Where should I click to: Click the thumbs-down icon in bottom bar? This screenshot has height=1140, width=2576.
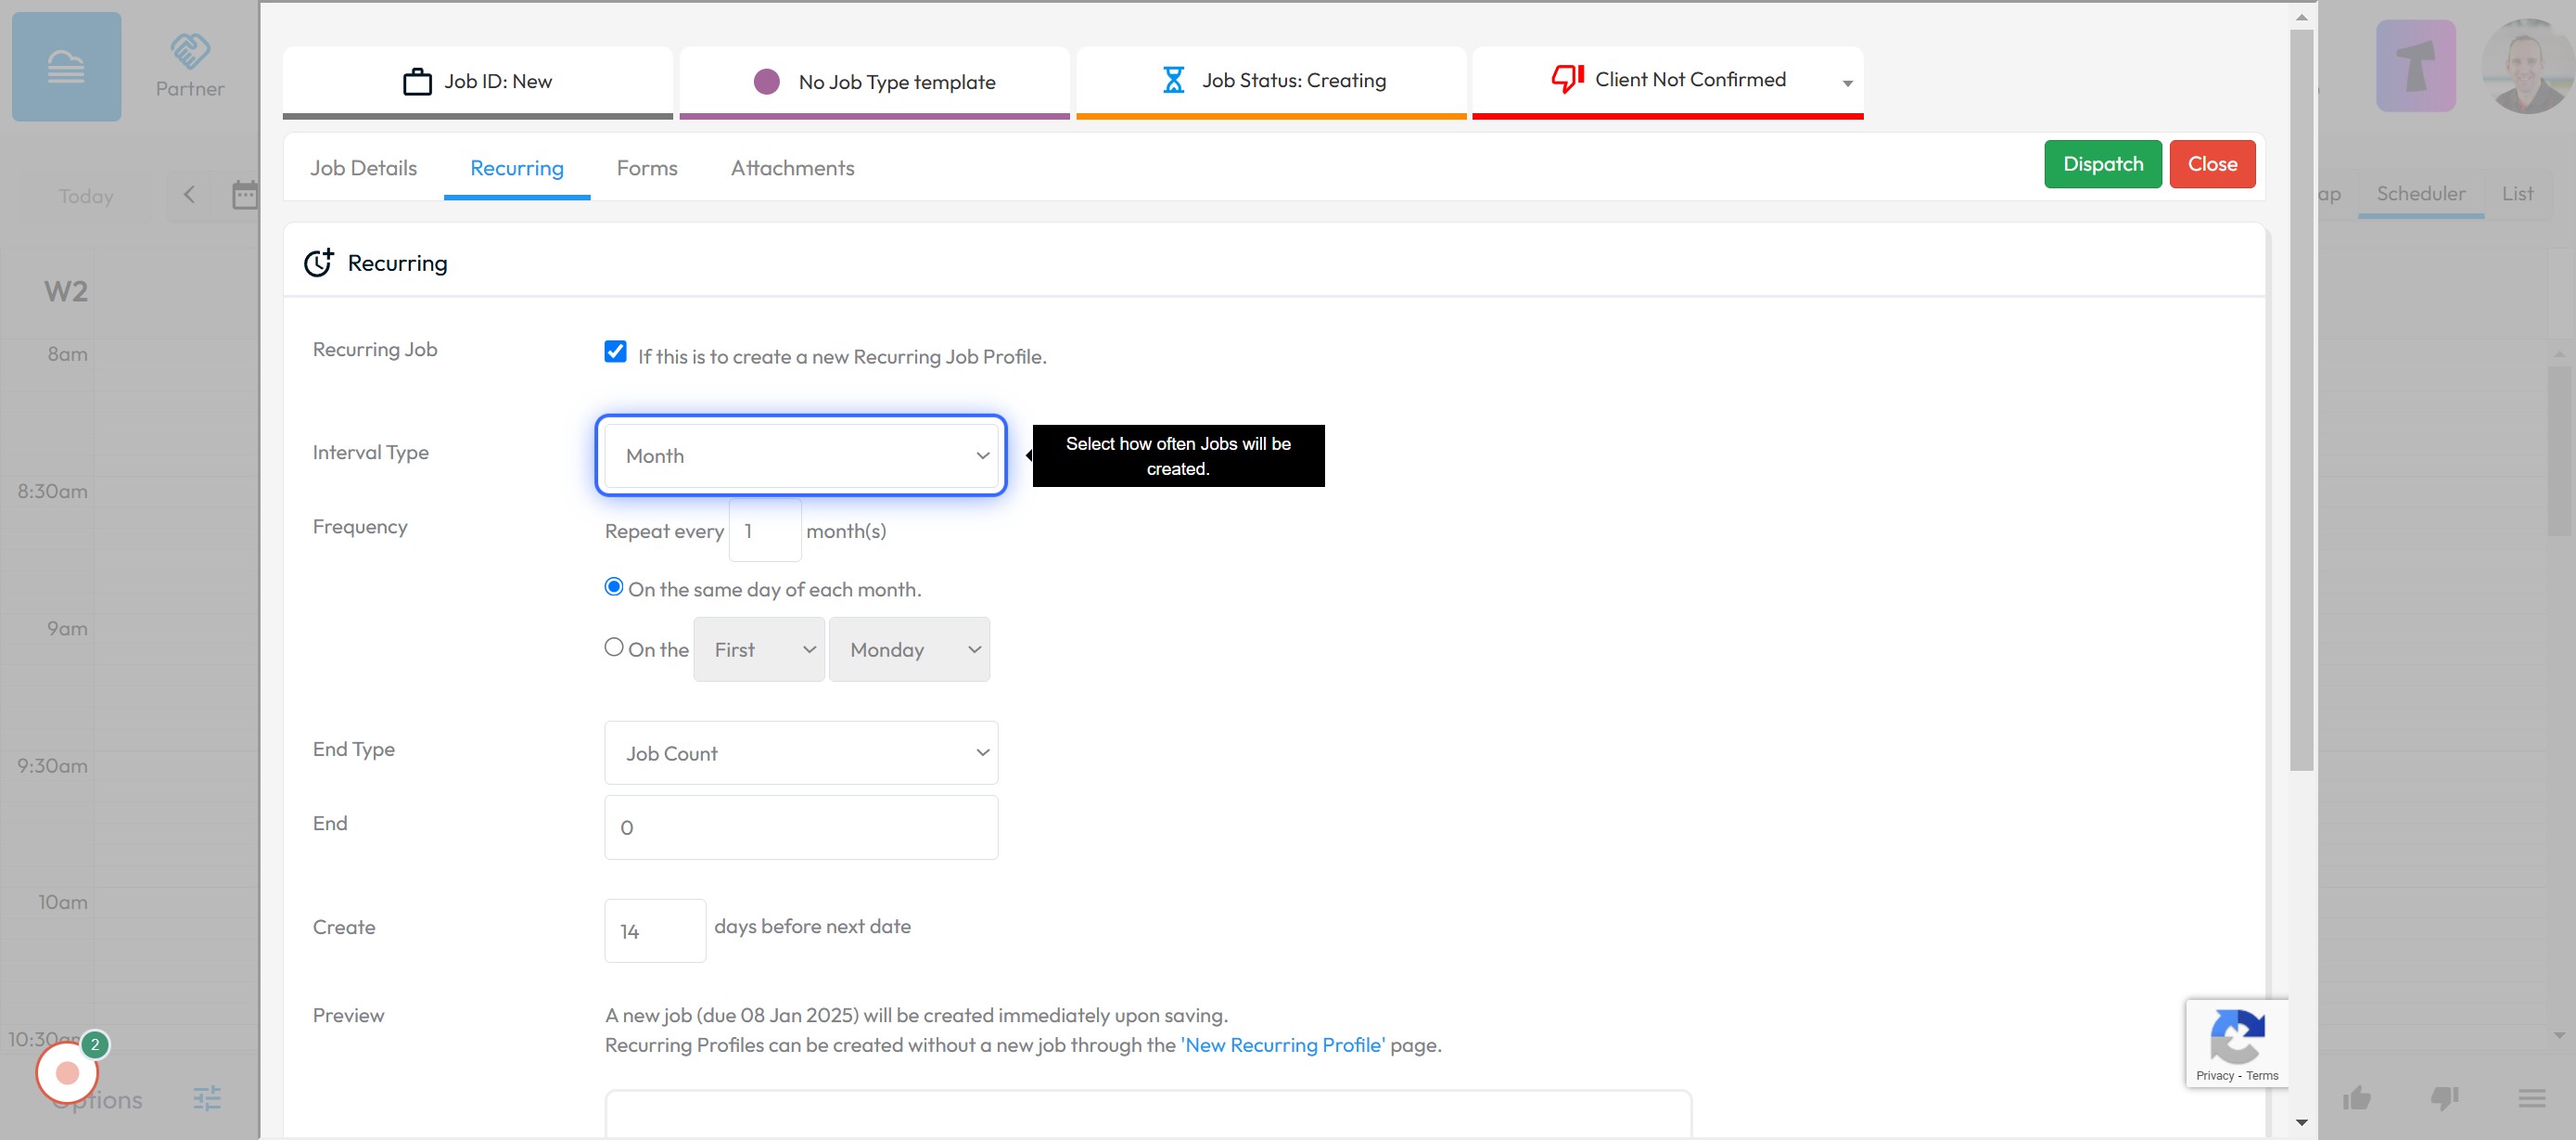pyautogui.click(x=2444, y=1098)
